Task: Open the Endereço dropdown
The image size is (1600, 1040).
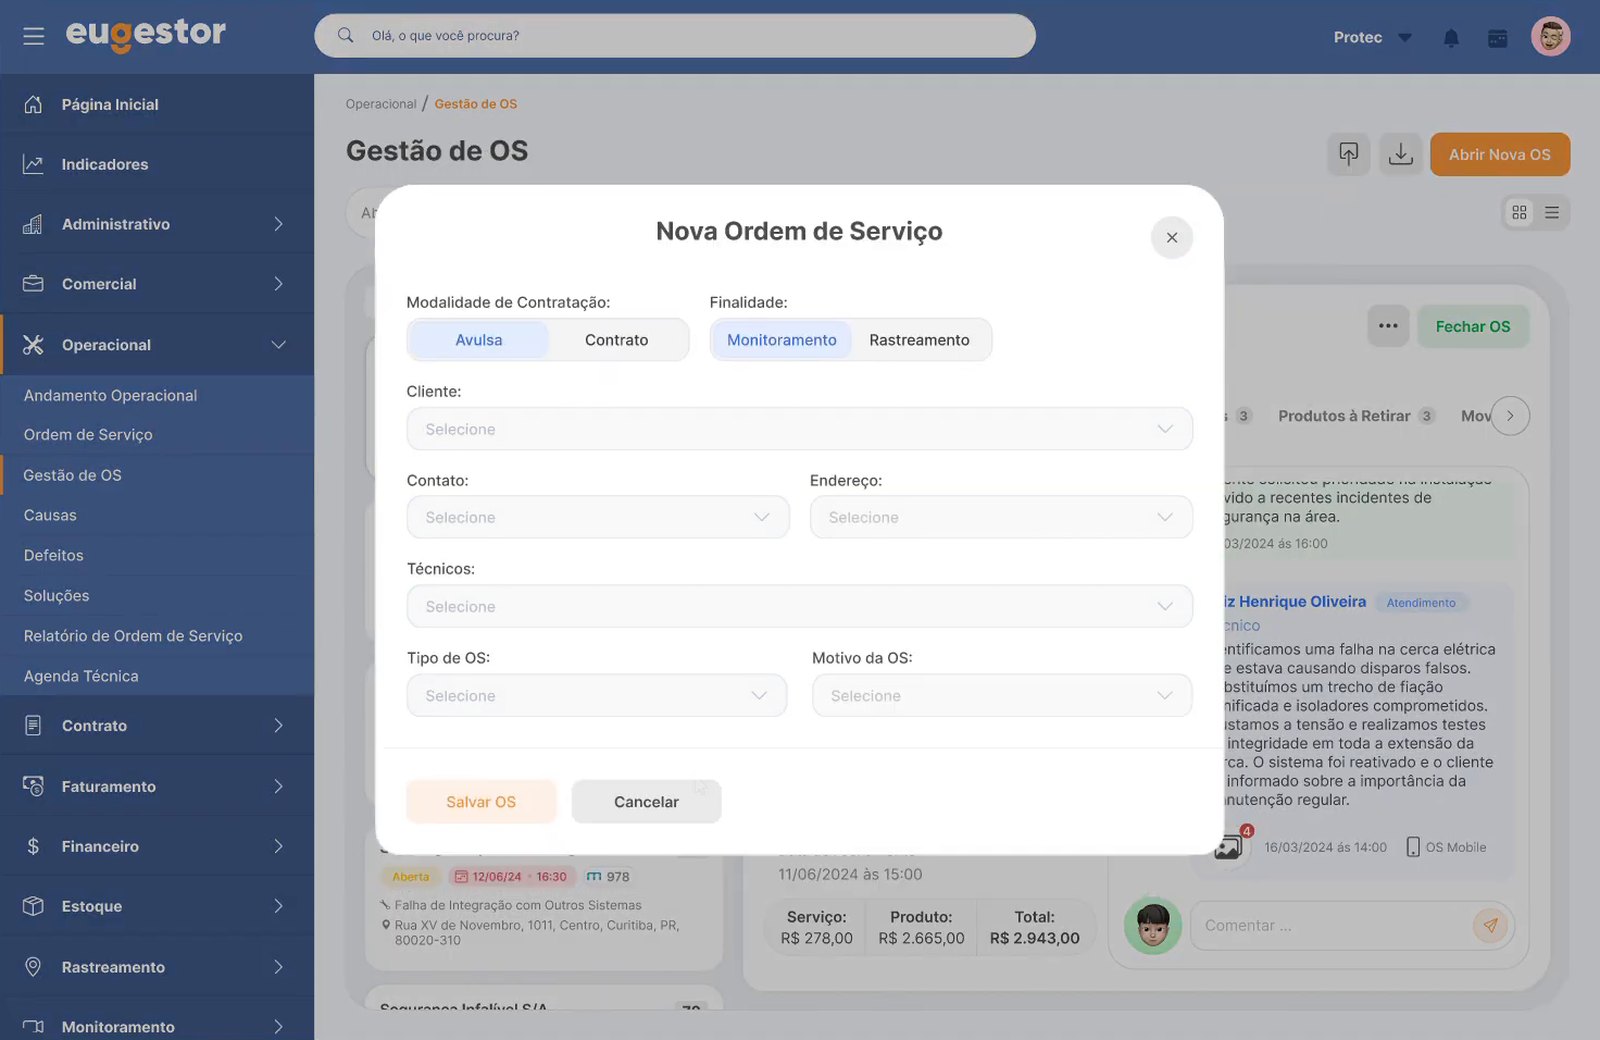Action: click(x=1001, y=517)
